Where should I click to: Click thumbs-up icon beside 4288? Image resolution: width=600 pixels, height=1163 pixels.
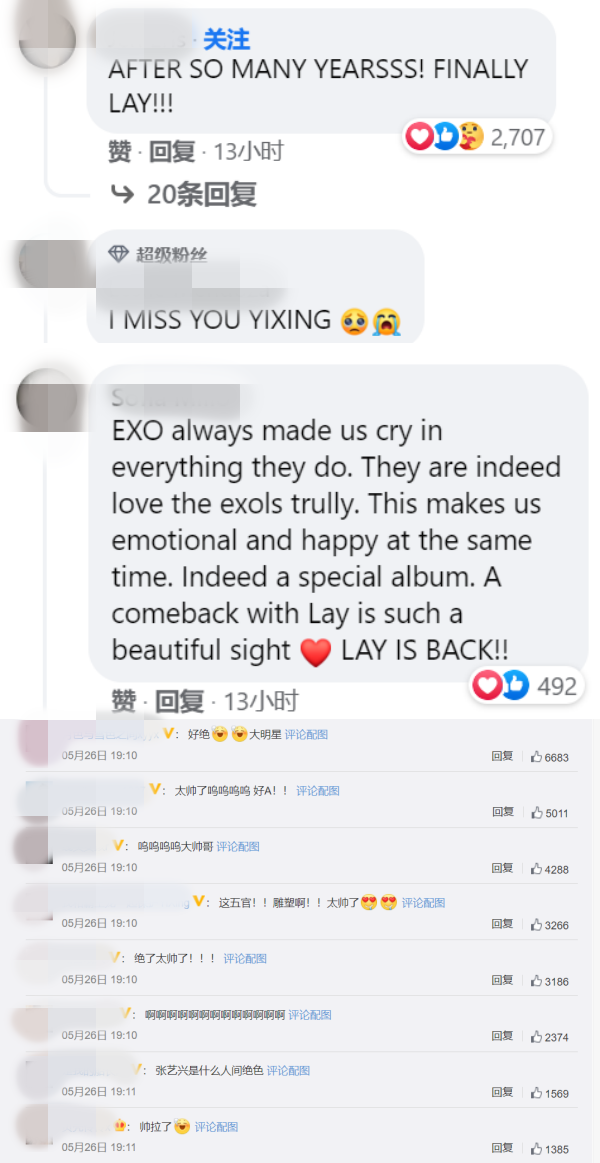(x=537, y=869)
